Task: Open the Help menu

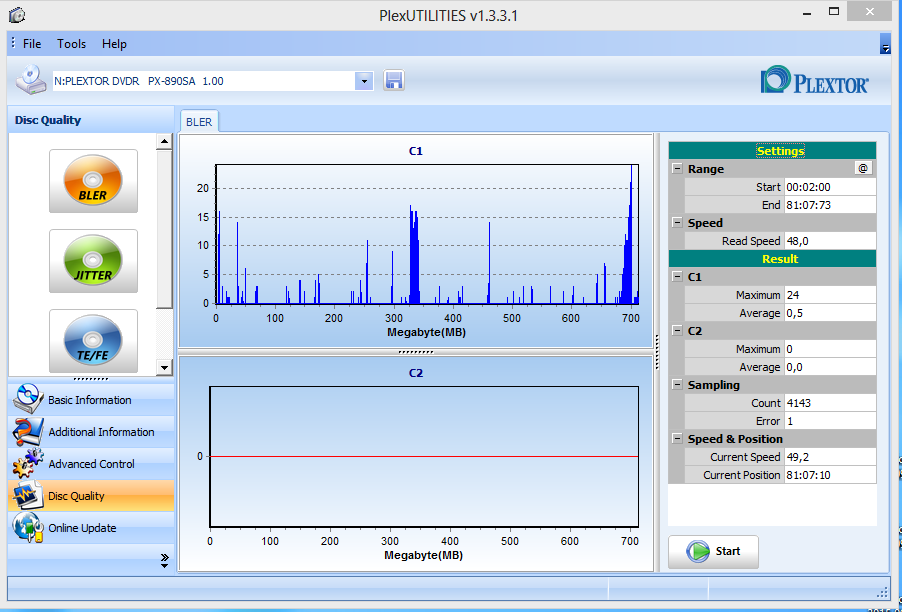Action: (x=114, y=44)
